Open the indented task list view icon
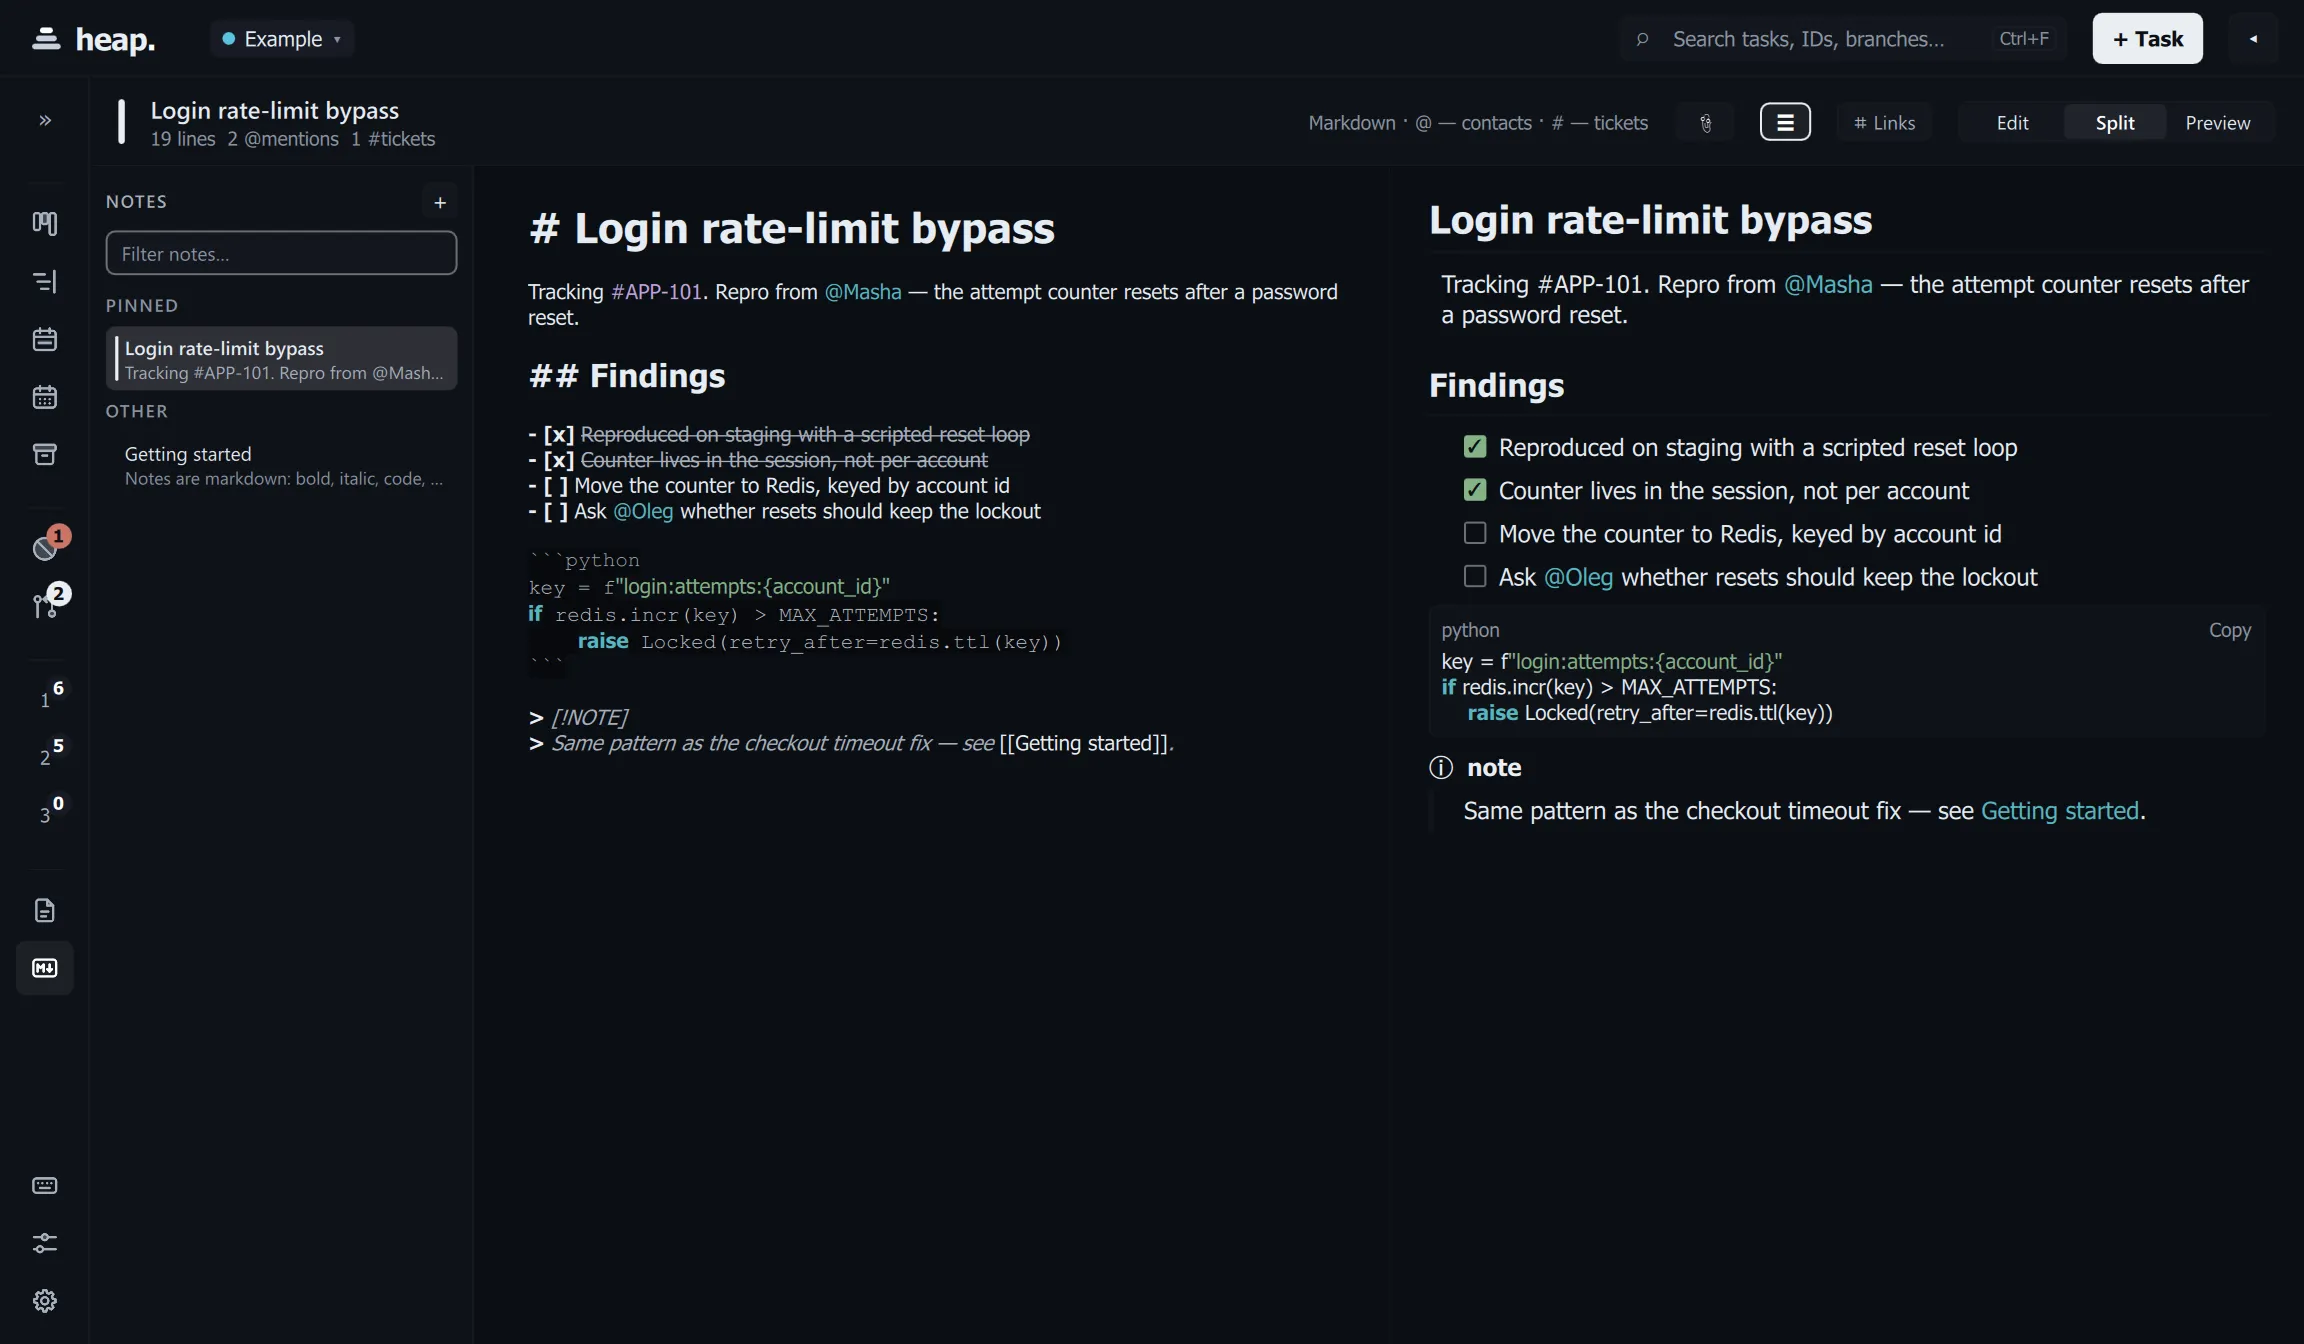This screenshot has height=1344, width=2304. pos(45,281)
